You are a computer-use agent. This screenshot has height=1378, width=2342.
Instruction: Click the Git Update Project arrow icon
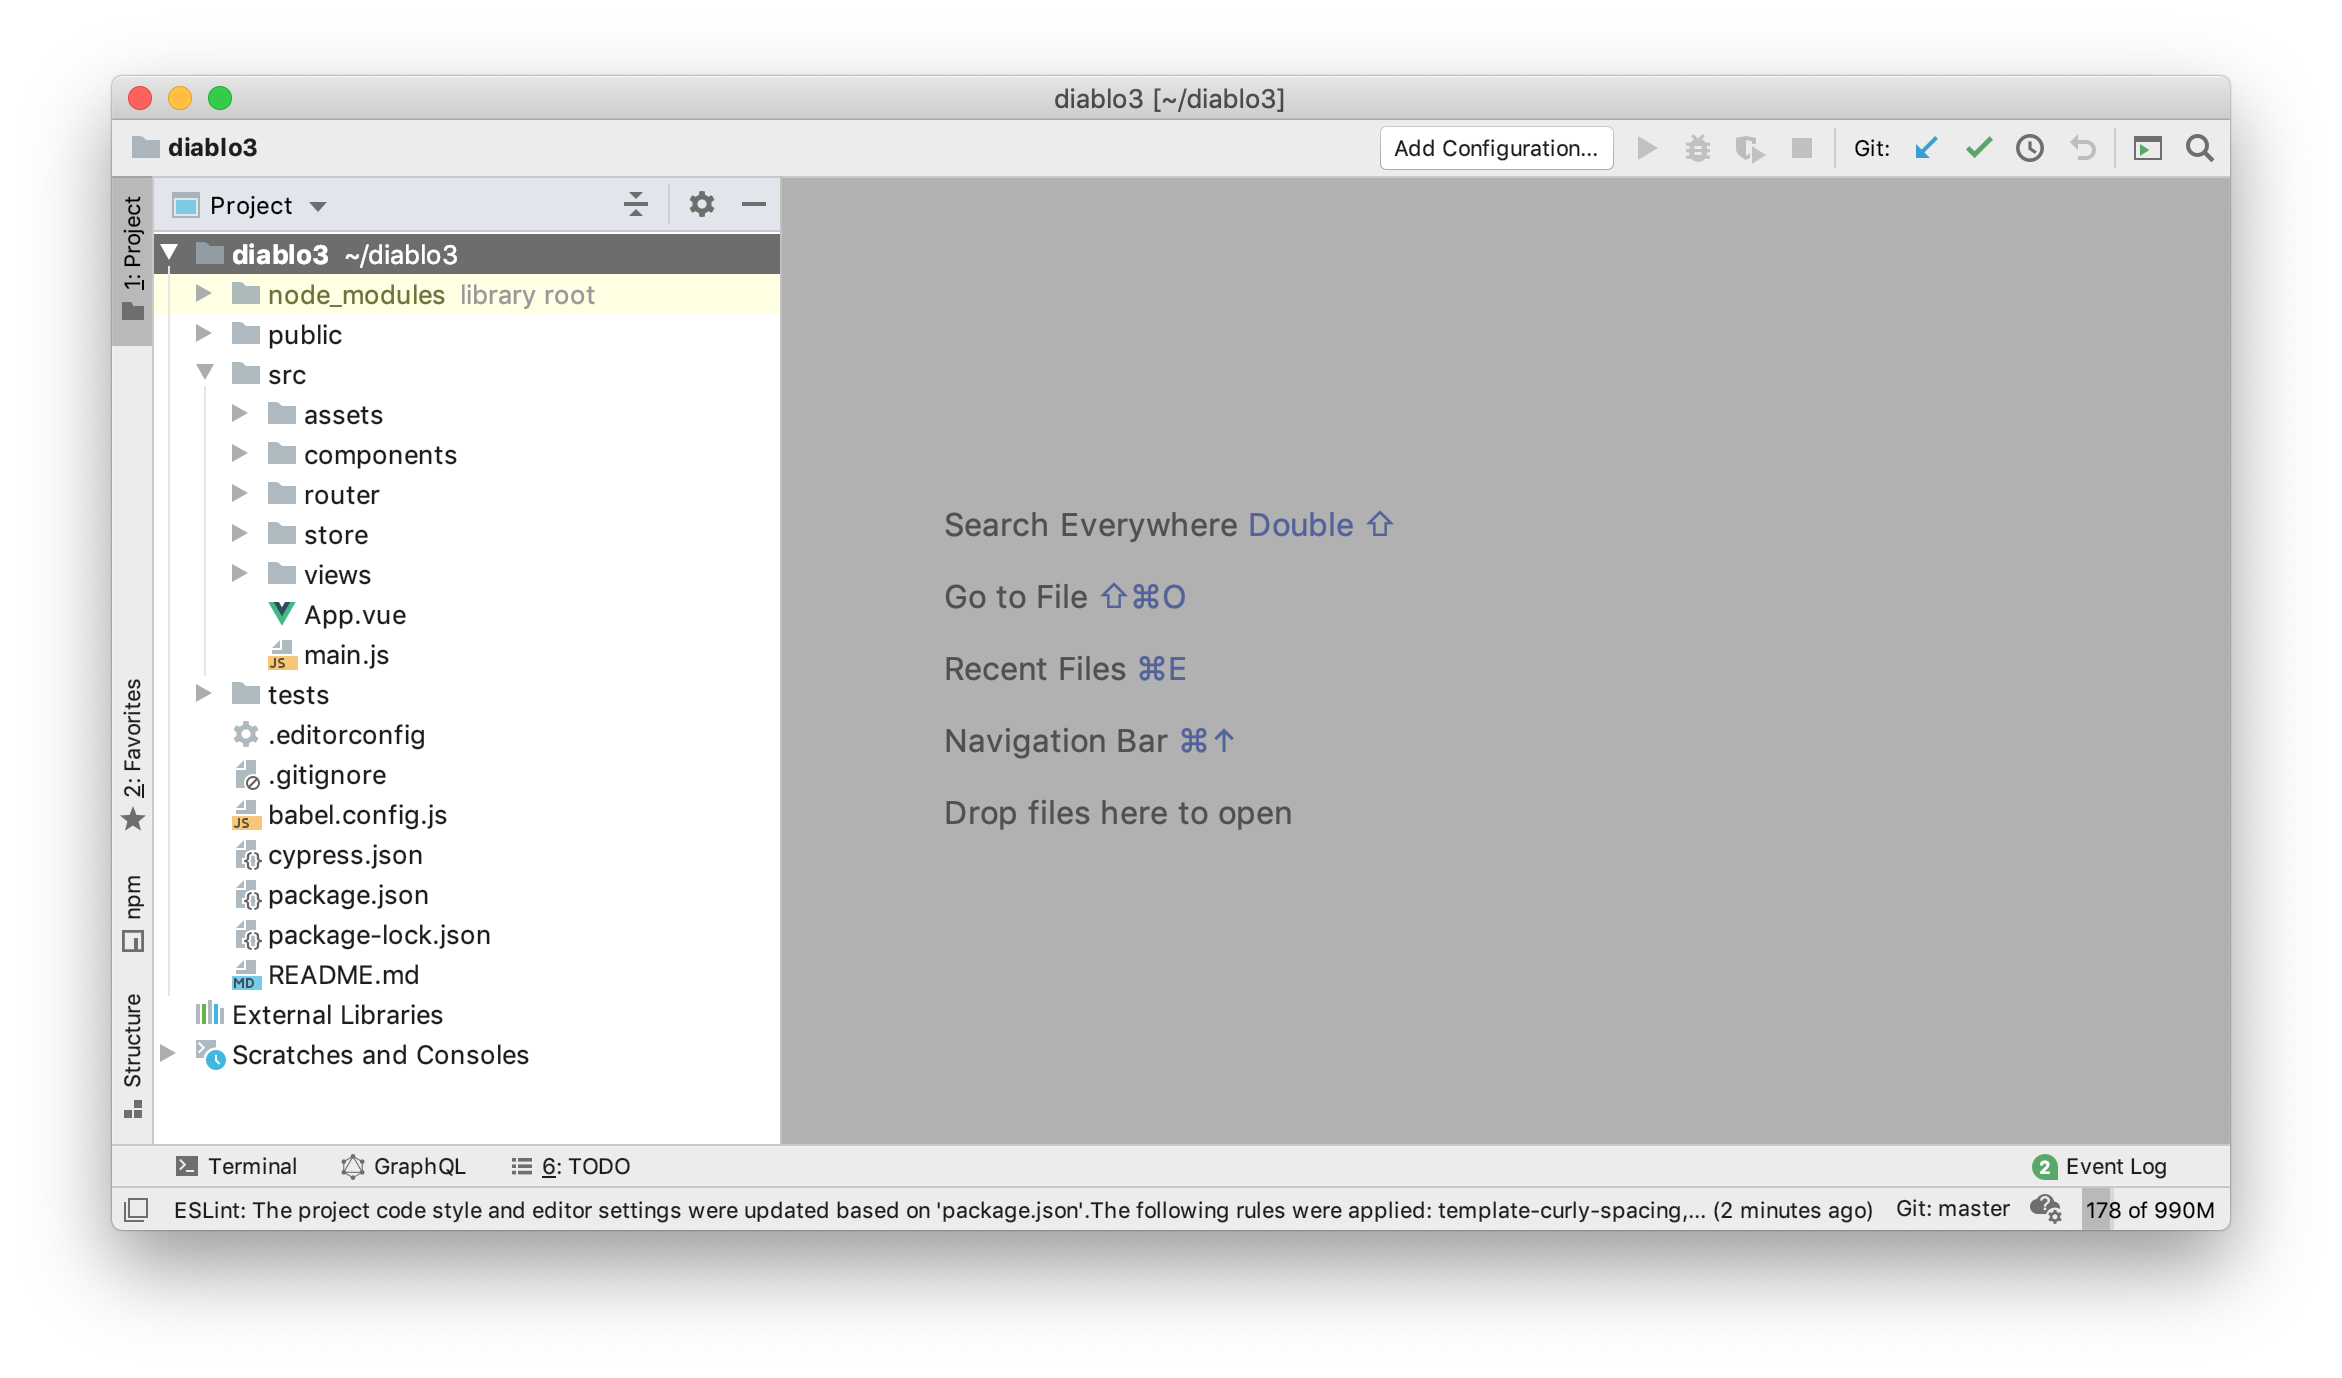[x=1926, y=149]
